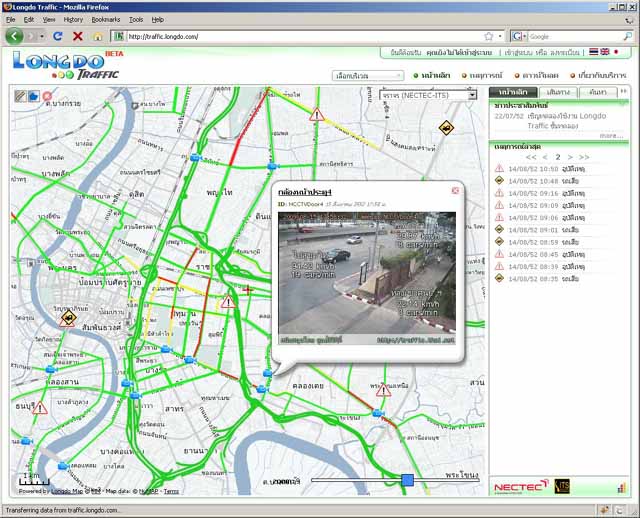Bookmark this page with the star icon
640x518 pixels.
pyautogui.click(x=489, y=36)
